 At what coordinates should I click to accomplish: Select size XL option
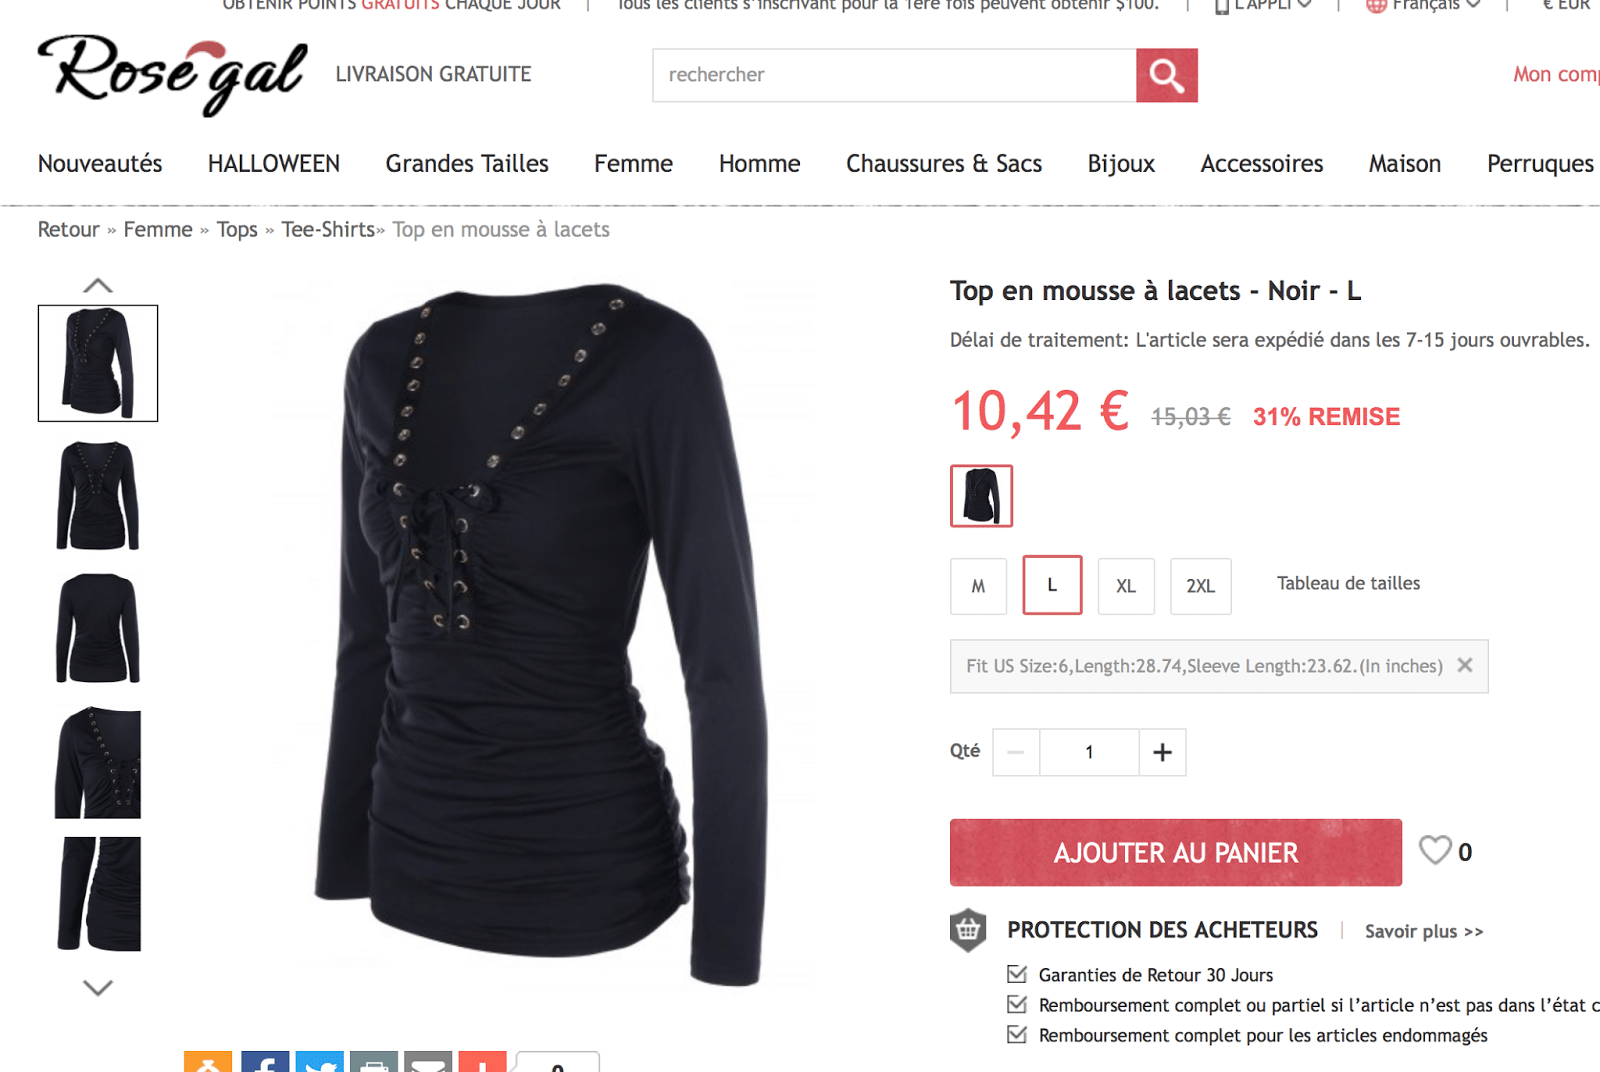[x=1126, y=586]
